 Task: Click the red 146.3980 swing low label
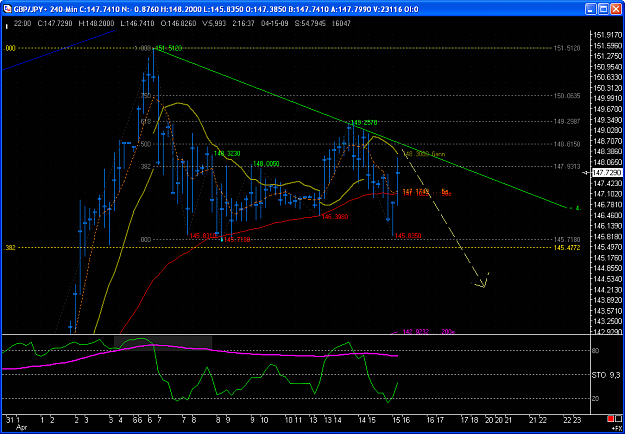coord(336,217)
